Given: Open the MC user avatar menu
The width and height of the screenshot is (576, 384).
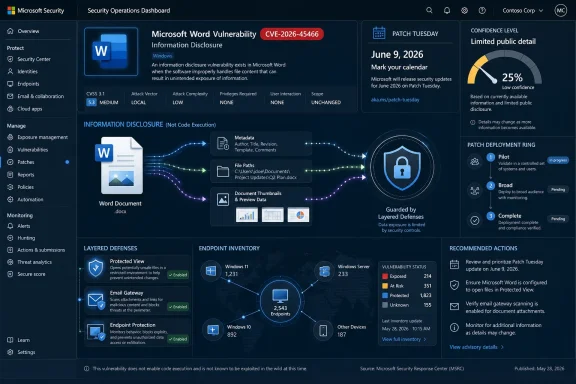Looking at the screenshot, I should coord(561,10).
